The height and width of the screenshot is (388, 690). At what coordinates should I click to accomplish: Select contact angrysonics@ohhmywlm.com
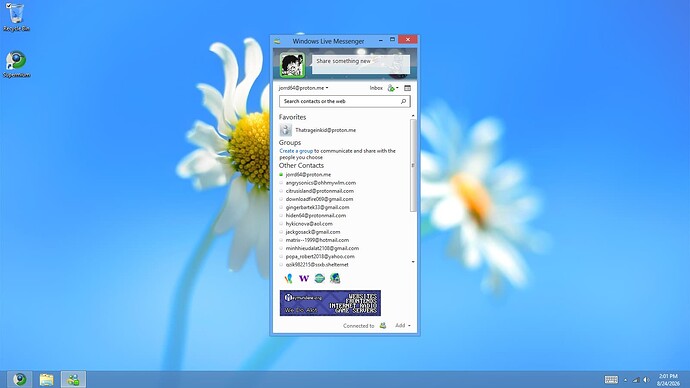click(321, 183)
